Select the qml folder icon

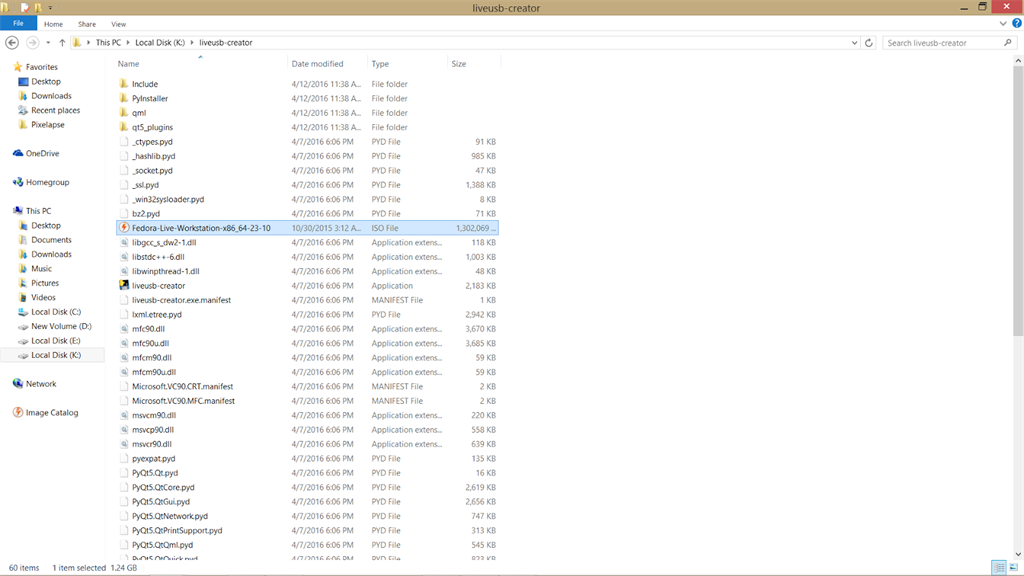click(124, 112)
